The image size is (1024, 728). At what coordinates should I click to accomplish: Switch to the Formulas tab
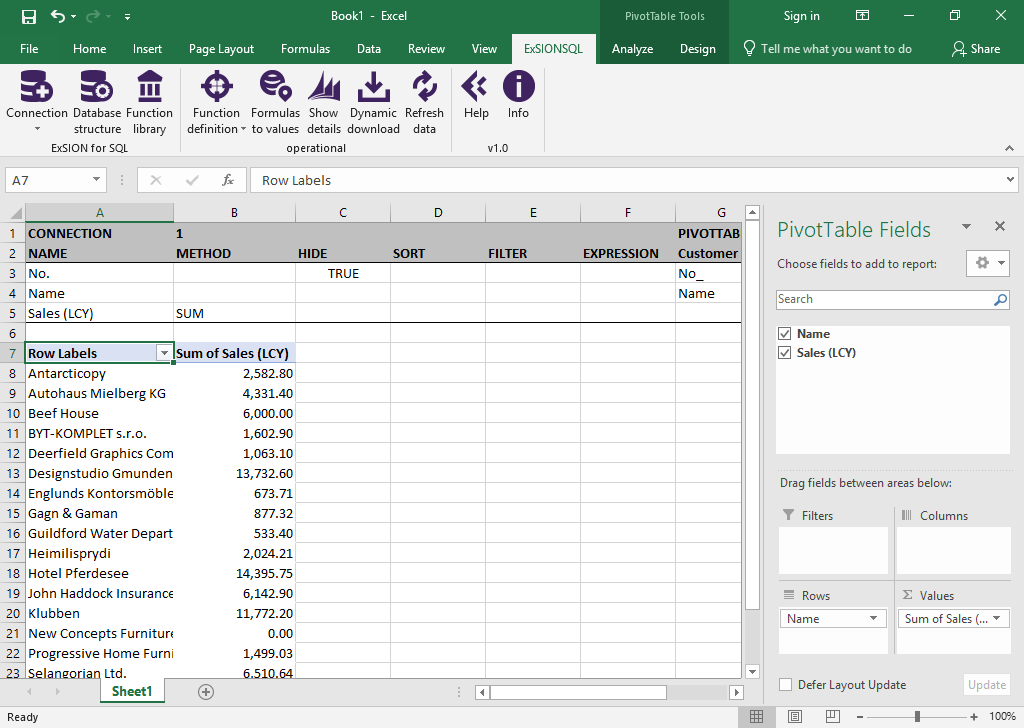[x=305, y=48]
